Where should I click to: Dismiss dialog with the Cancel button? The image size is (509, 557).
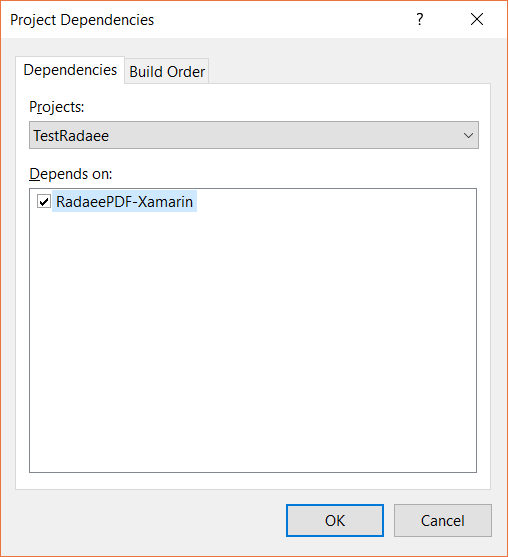point(443,520)
